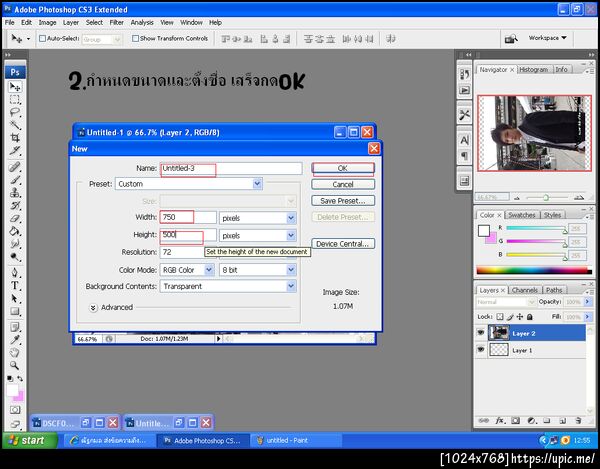Select the Move tool in the toolbox
The width and height of the screenshot is (600, 469).
(x=15, y=87)
